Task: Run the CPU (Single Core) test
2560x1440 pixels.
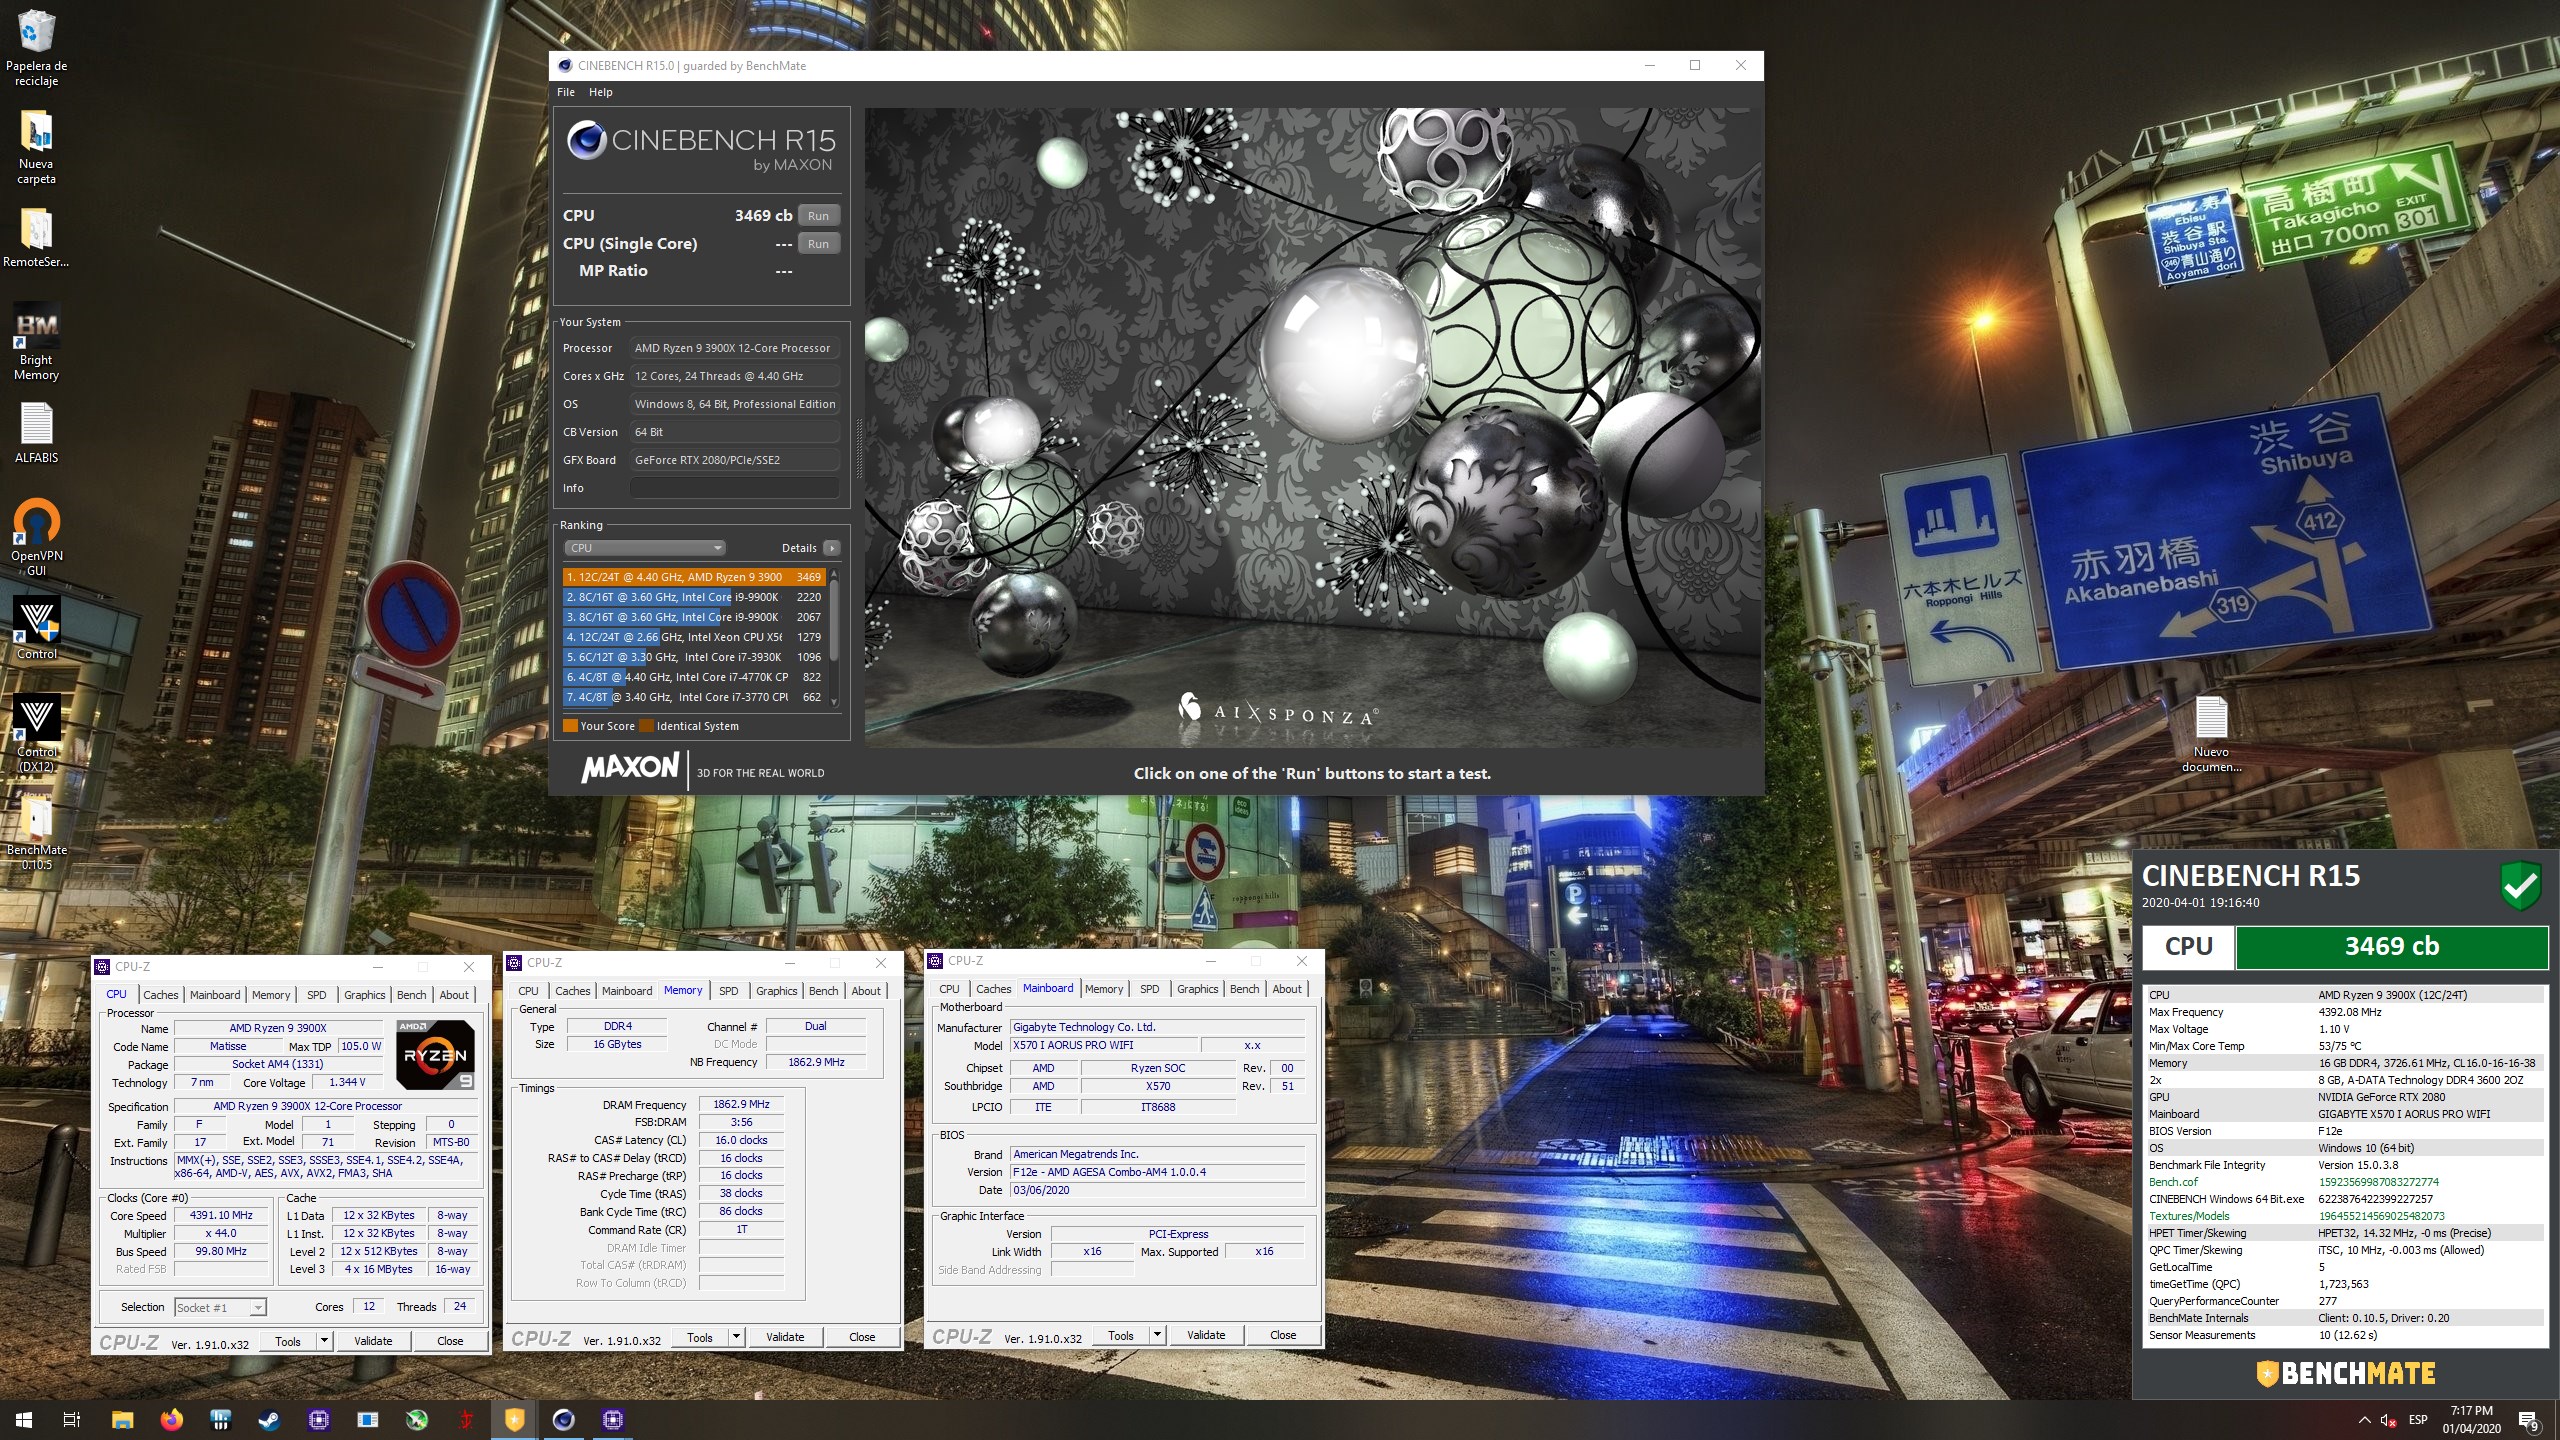Action: click(x=818, y=244)
